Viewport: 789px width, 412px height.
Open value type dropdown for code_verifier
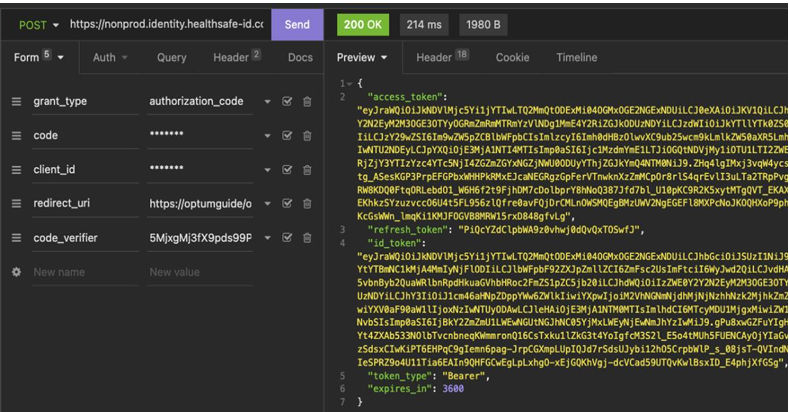(x=267, y=238)
